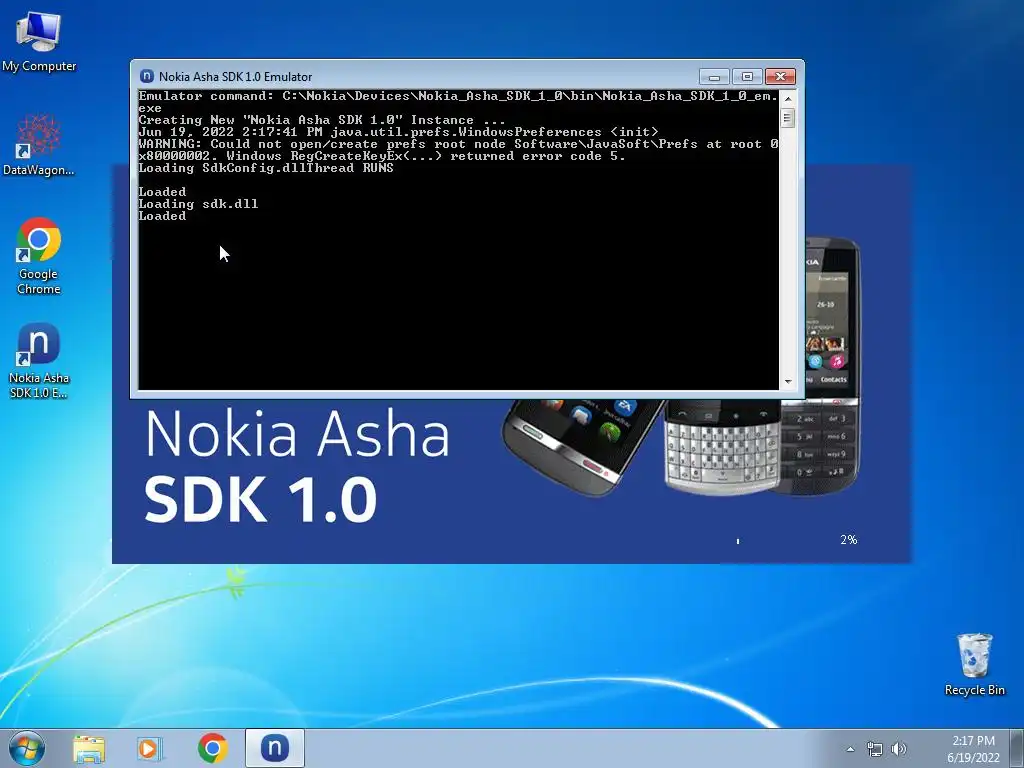1024x768 pixels.
Task: Maximize the Nokia Asha SDK Emulator window
Action: tap(747, 77)
